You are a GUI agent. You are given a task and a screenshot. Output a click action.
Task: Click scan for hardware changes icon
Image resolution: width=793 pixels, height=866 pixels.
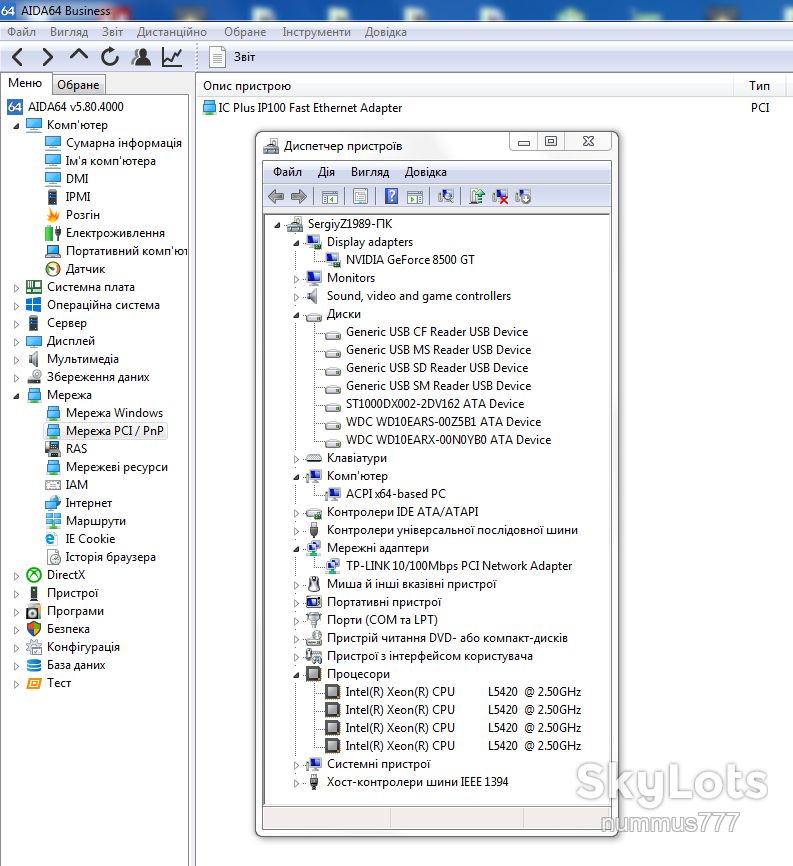(445, 196)
